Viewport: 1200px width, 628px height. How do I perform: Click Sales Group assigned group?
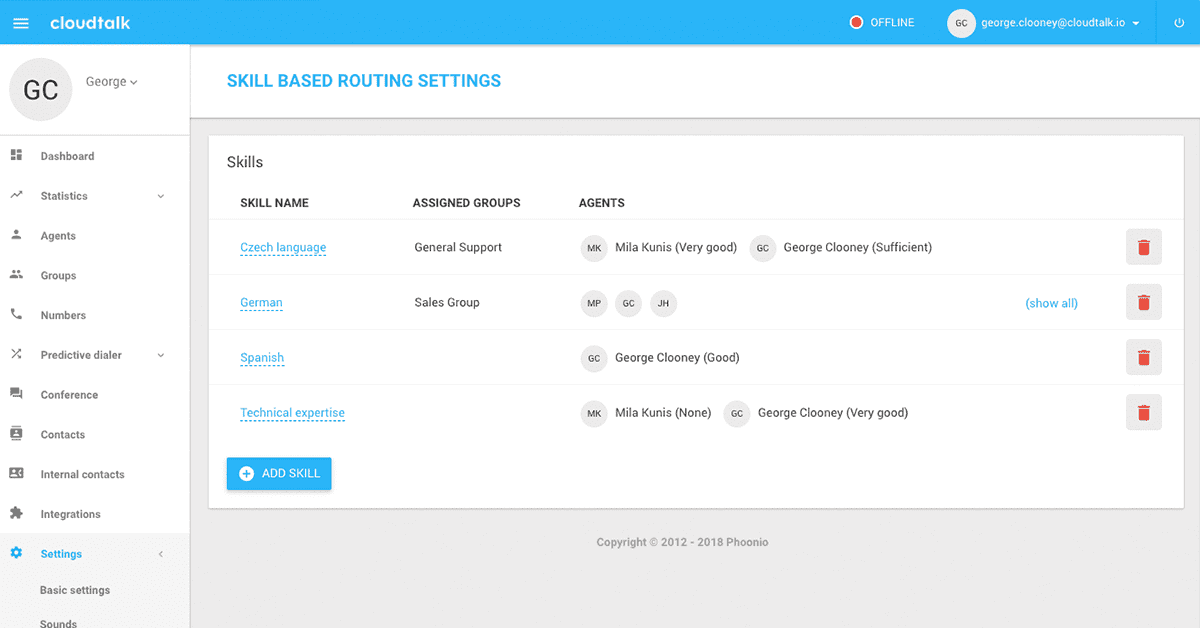[447, 302]
